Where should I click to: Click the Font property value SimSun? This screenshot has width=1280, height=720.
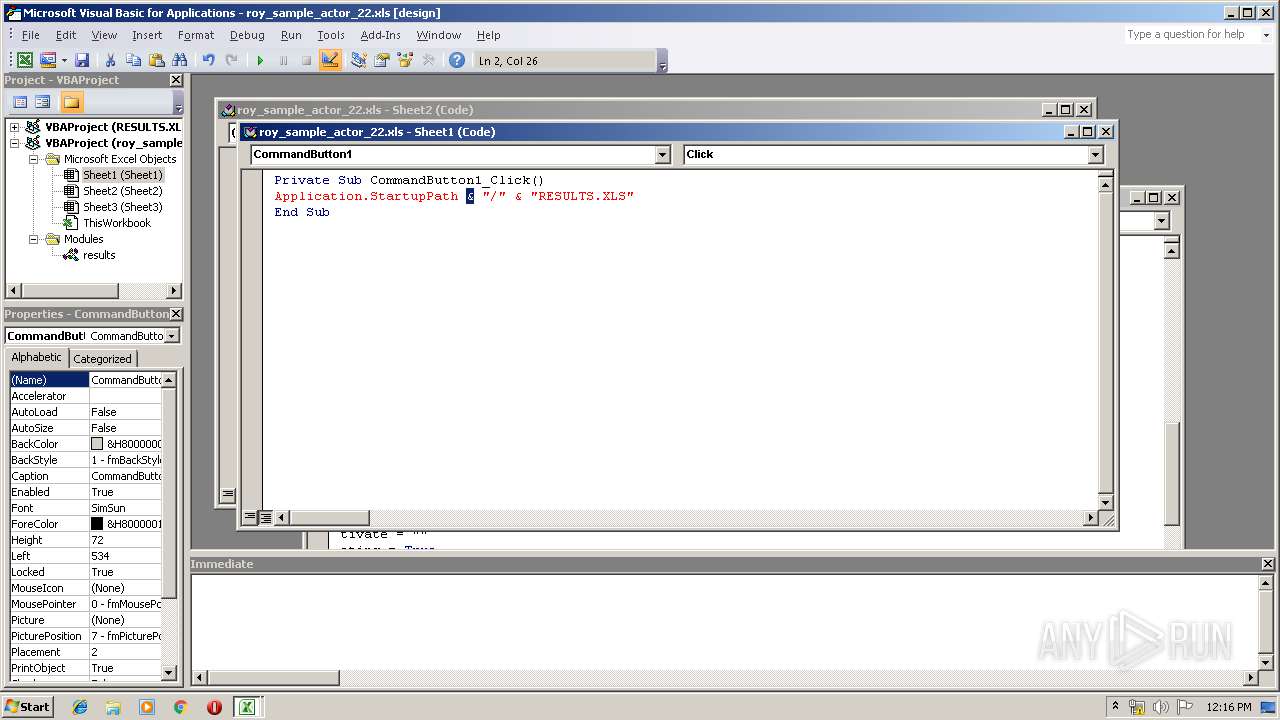point(125,508)
